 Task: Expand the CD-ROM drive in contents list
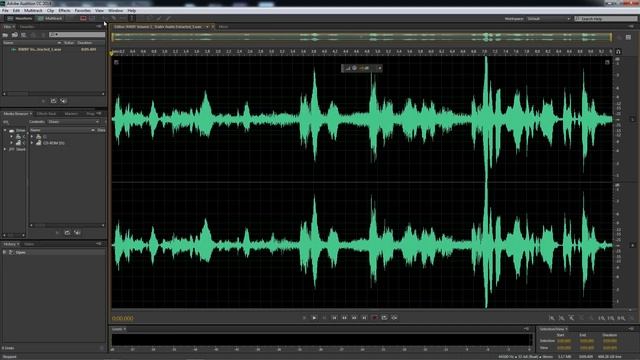pyautogui.click(x=32, y=143)
